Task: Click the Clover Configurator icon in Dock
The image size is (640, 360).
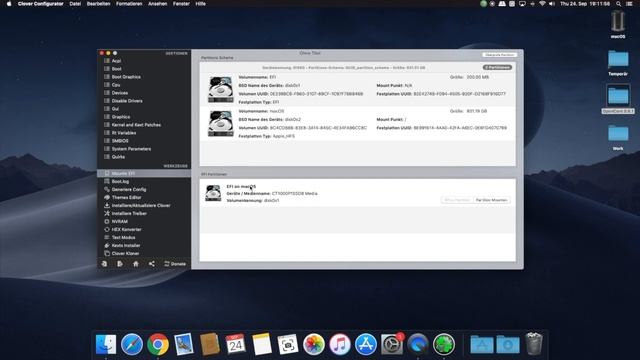Action: (444, 344)
